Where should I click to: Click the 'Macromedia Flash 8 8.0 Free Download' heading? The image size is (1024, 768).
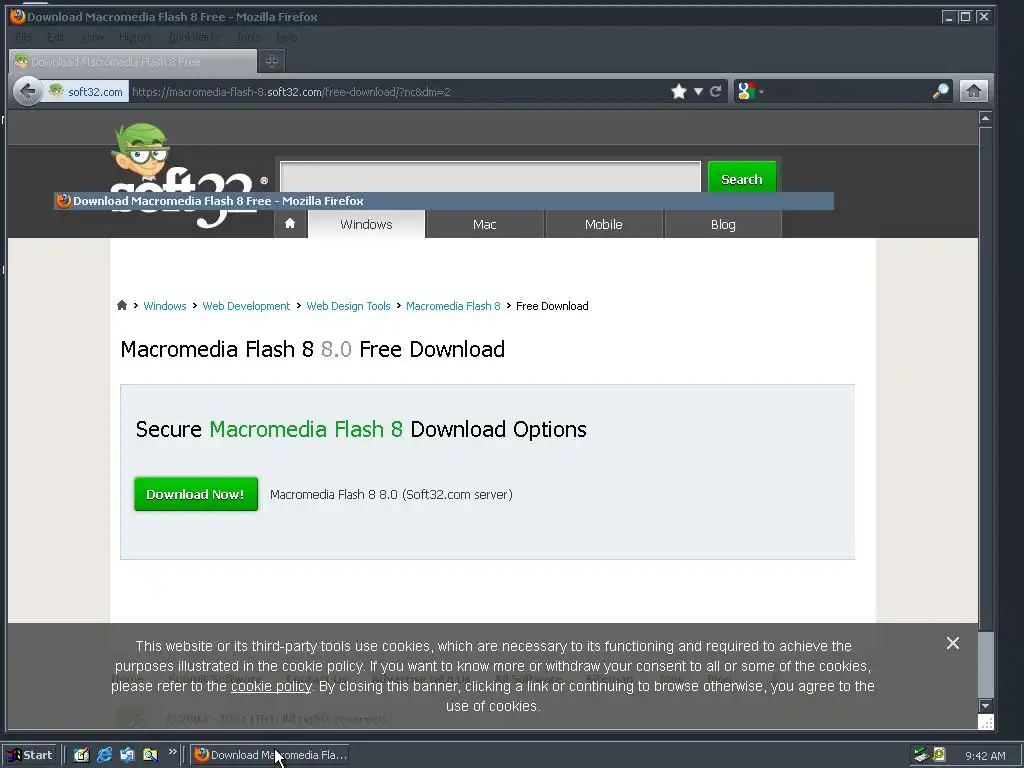coord(312,349)
